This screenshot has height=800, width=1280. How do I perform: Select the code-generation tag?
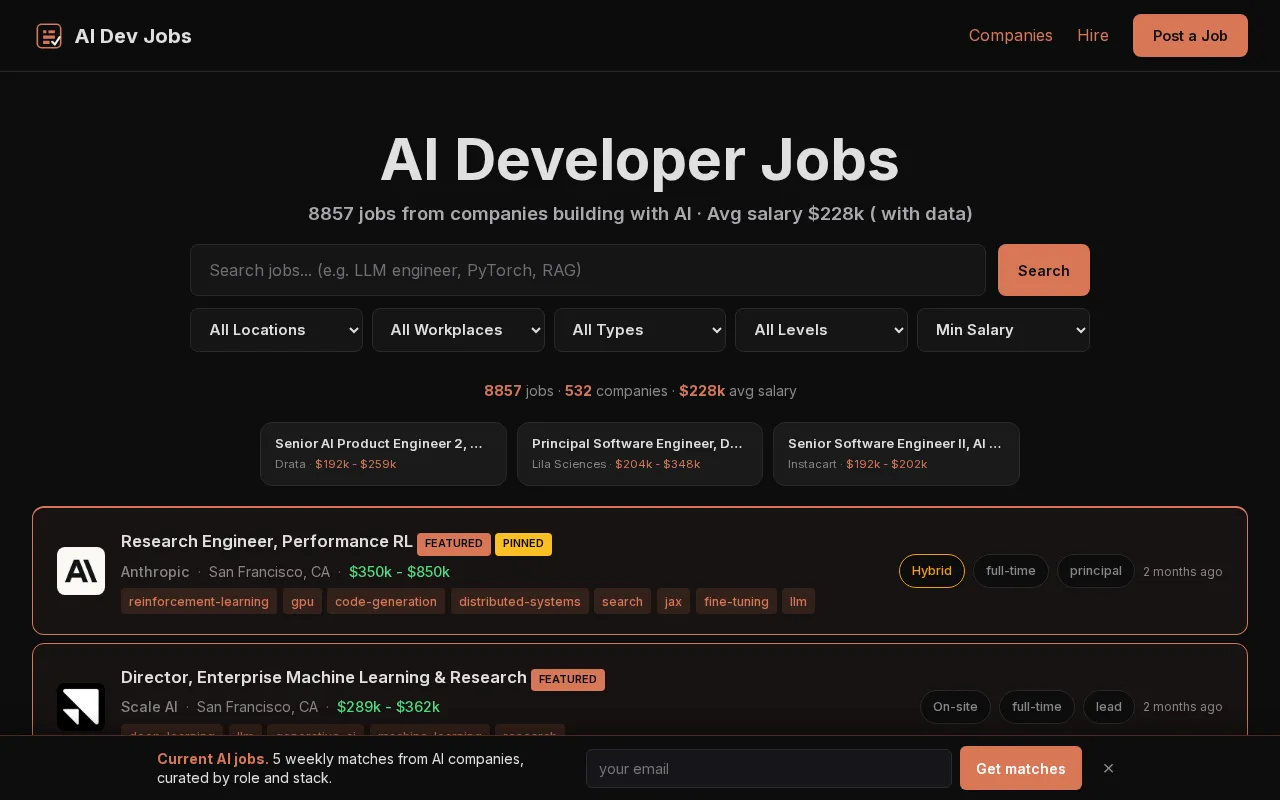point(386,601)
